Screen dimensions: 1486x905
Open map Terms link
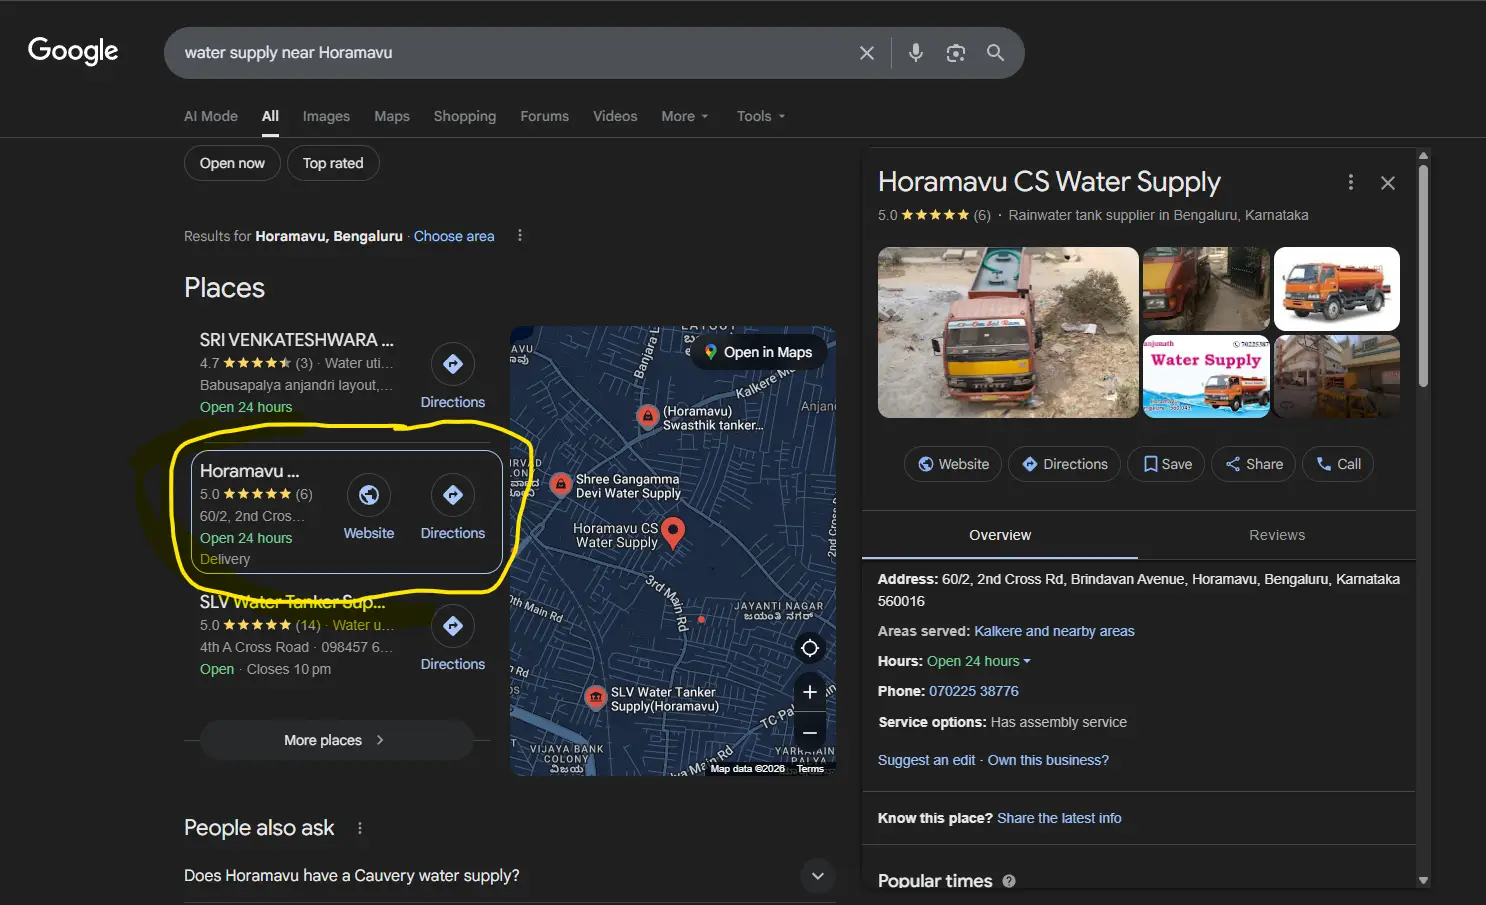point(810,769)
